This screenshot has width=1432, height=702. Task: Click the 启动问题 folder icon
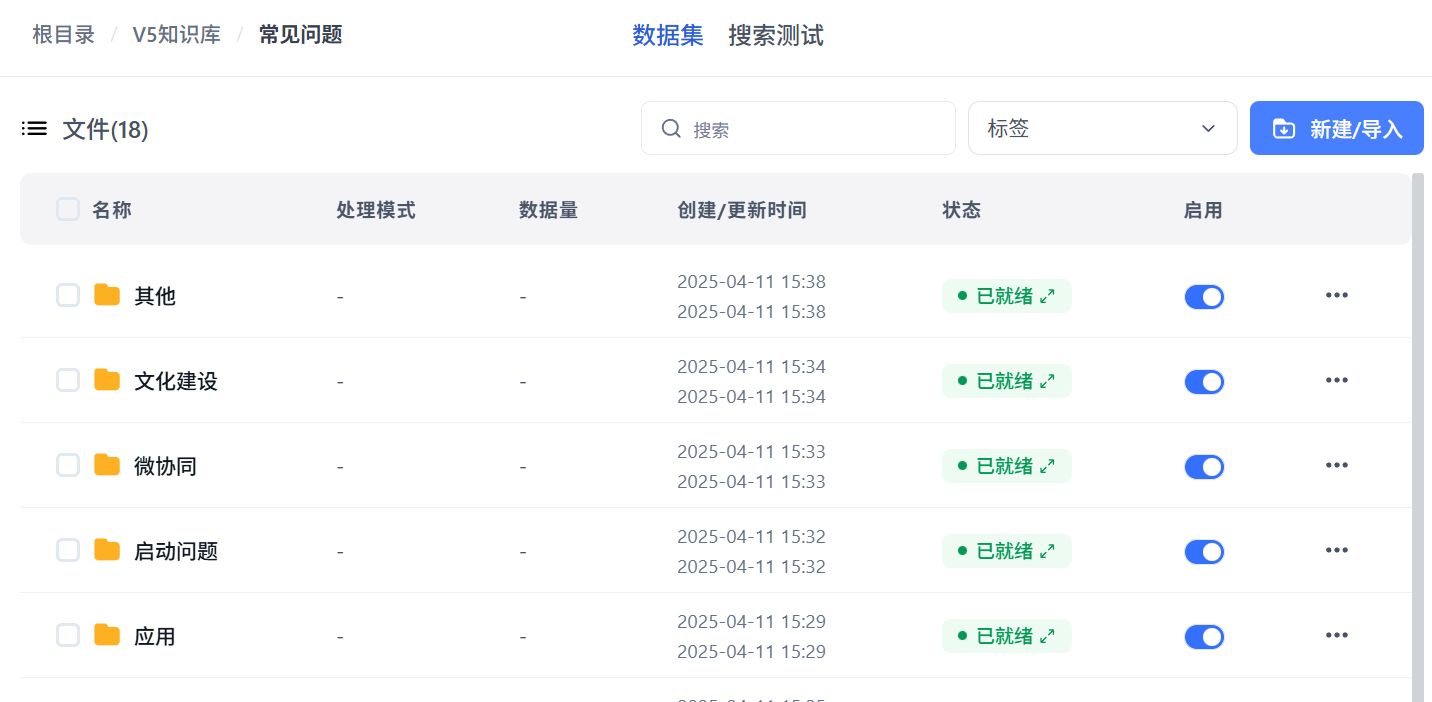tap(107, 550)
